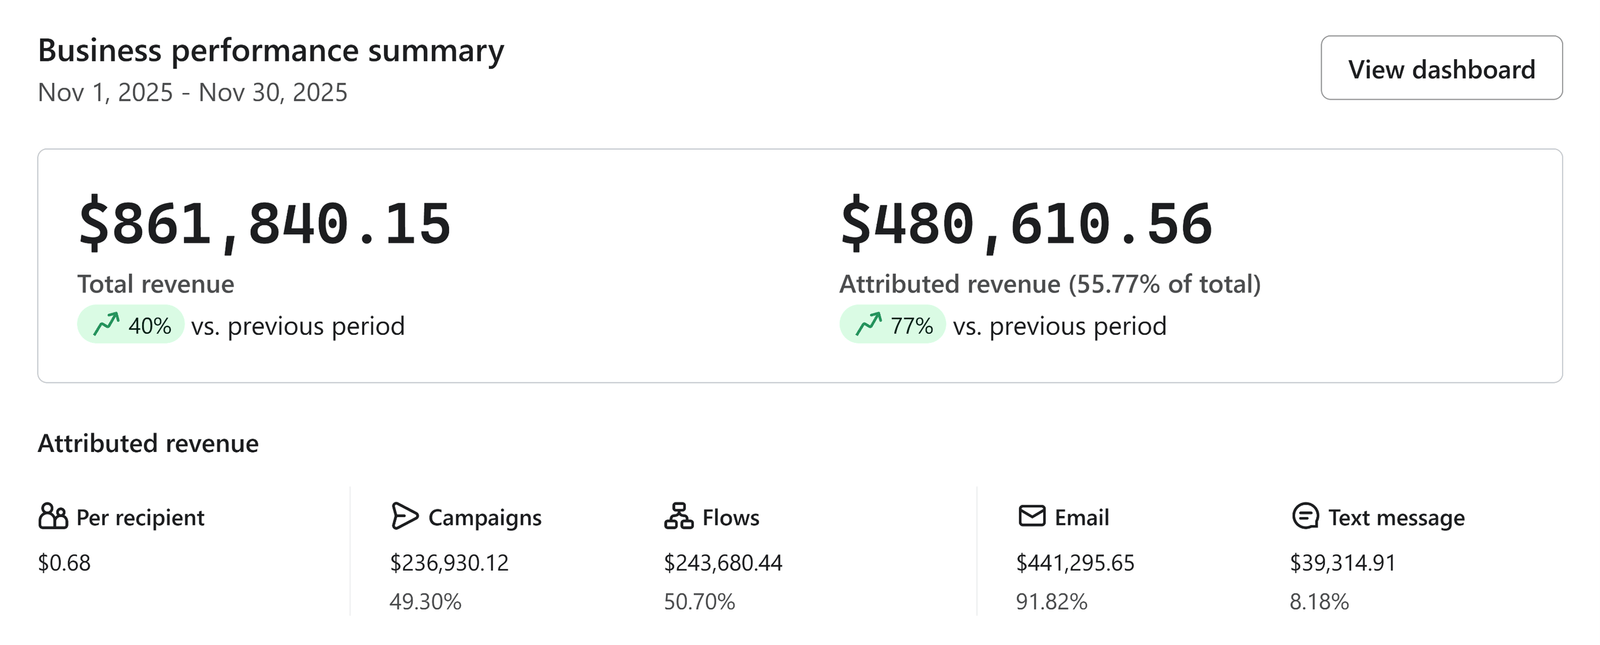
Task: Click the Per recipient people icon
Action: pos(53,516)
